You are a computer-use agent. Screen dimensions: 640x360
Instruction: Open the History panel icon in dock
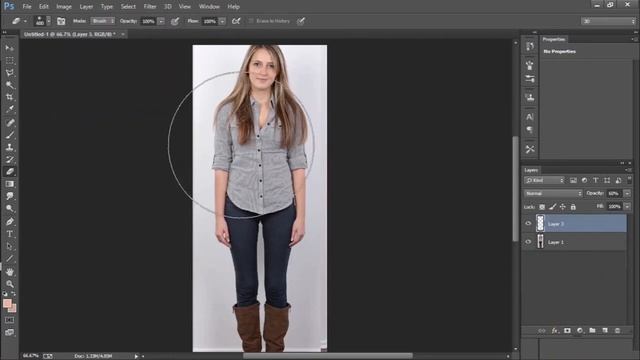[530, 46]
